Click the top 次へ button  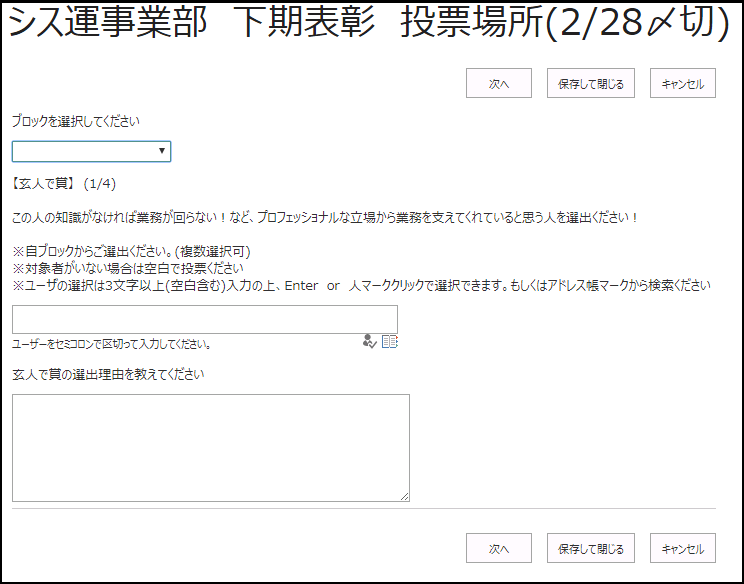coord(499,83)
